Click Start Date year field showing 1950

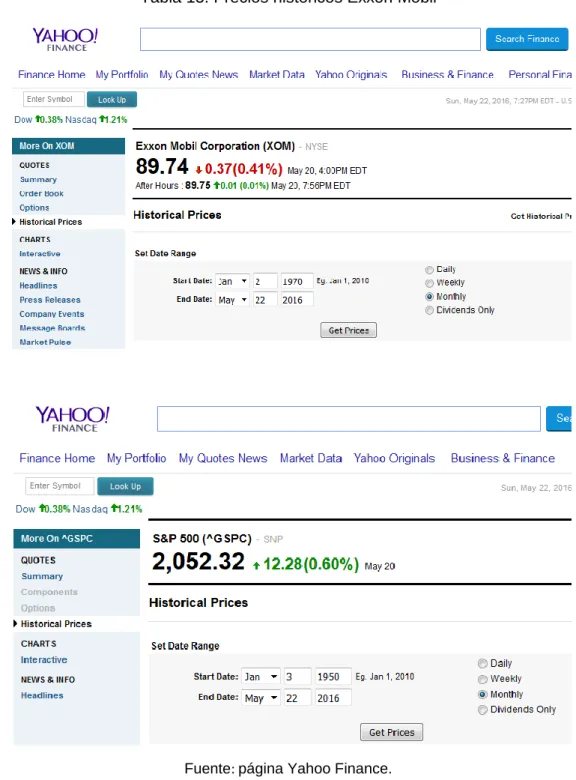tap(334, 677)
